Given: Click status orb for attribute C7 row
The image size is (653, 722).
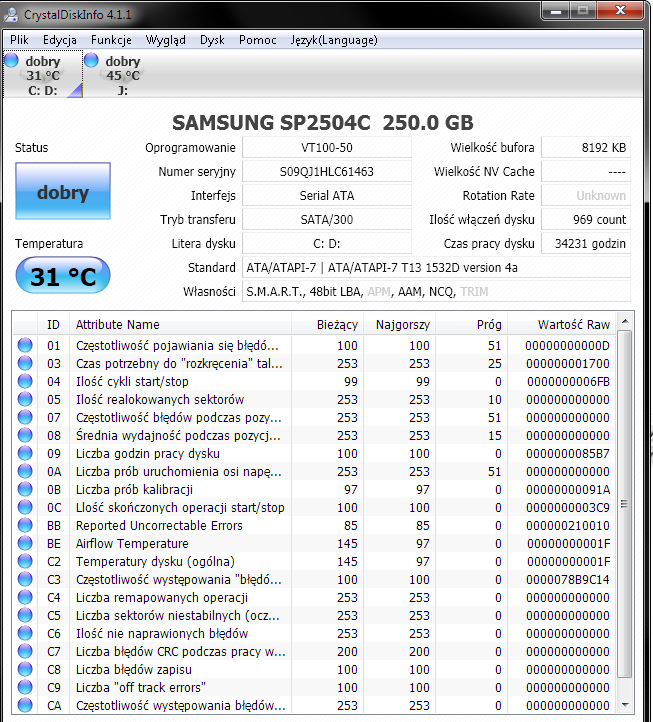Looking at the screenshot, I should (25, 651).
